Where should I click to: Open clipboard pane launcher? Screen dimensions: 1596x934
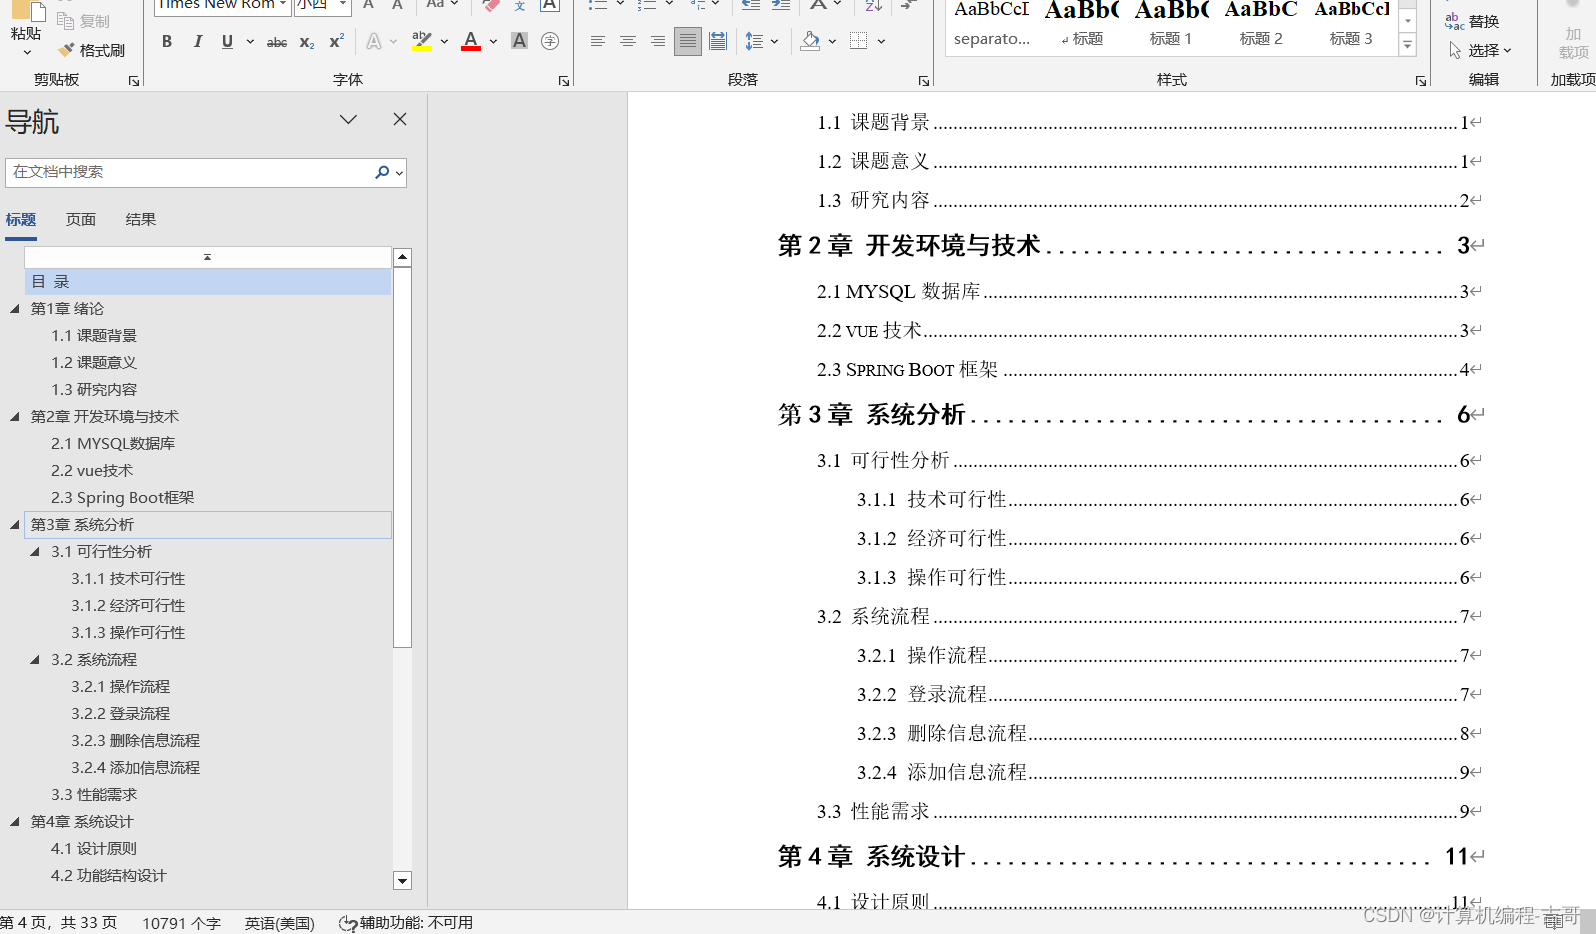pyautogui.click(x=134, y=81)
